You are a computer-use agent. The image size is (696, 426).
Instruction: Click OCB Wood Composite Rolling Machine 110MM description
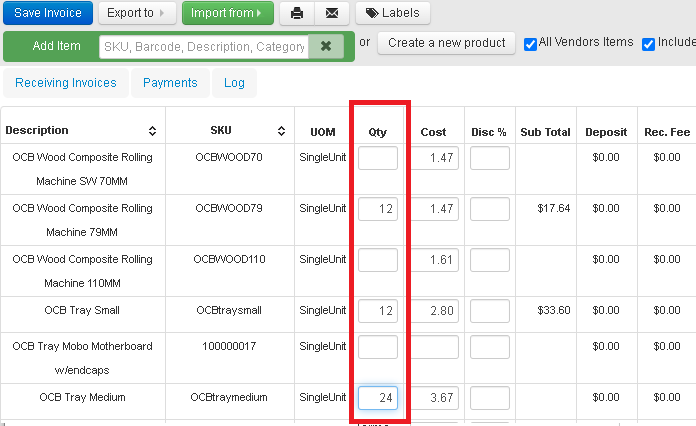pos(82,271)
